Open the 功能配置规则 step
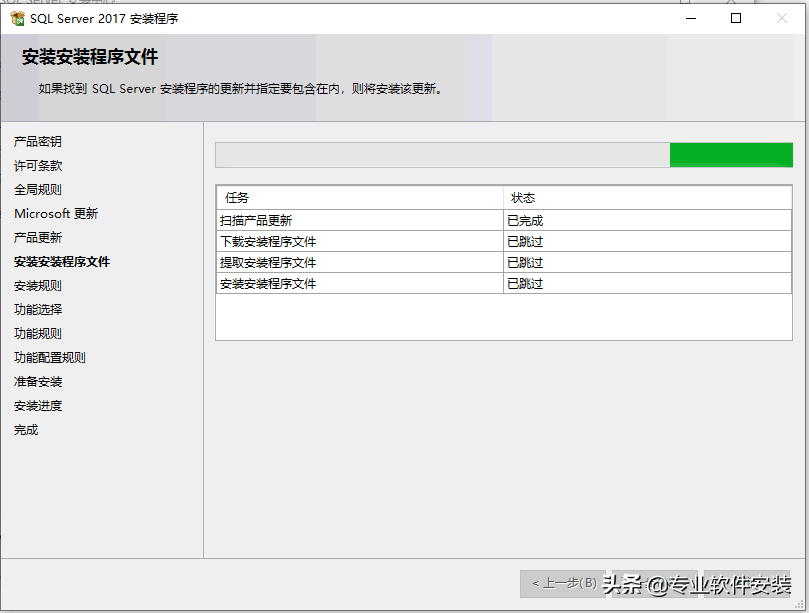This screenshot has height=613, width=809. tap(50, 358)
